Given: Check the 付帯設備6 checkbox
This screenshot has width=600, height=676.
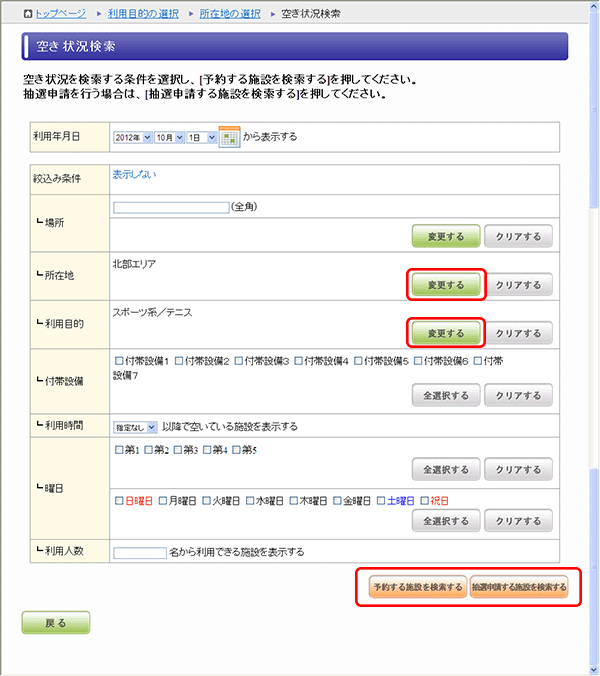Looking at the screenshot, I should [418, 360].
